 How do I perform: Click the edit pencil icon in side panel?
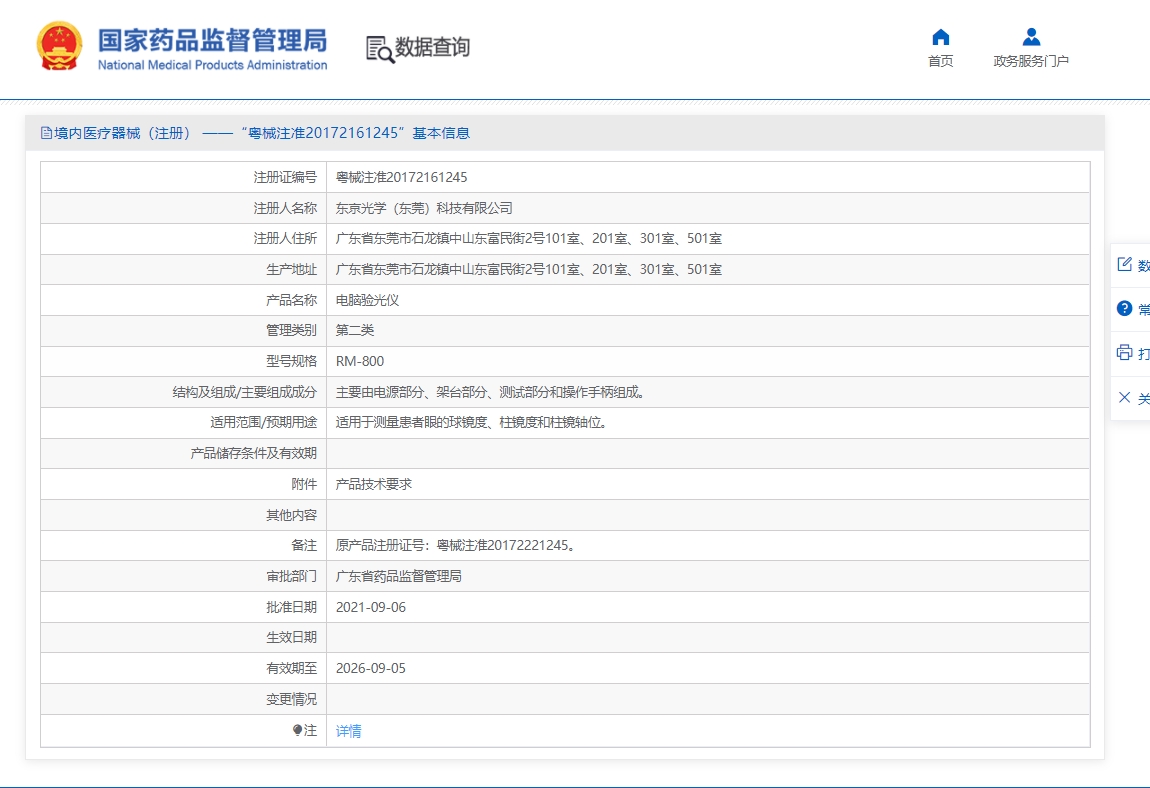(1124, 264)
